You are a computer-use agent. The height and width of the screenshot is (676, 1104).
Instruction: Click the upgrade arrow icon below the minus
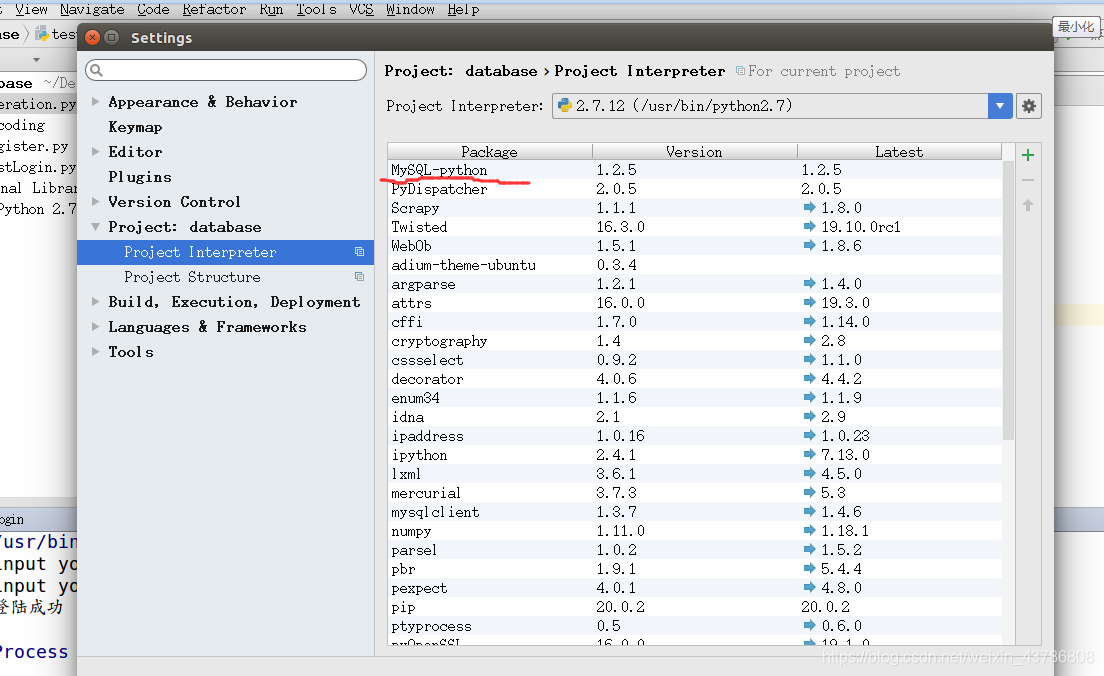(1028, 205)
